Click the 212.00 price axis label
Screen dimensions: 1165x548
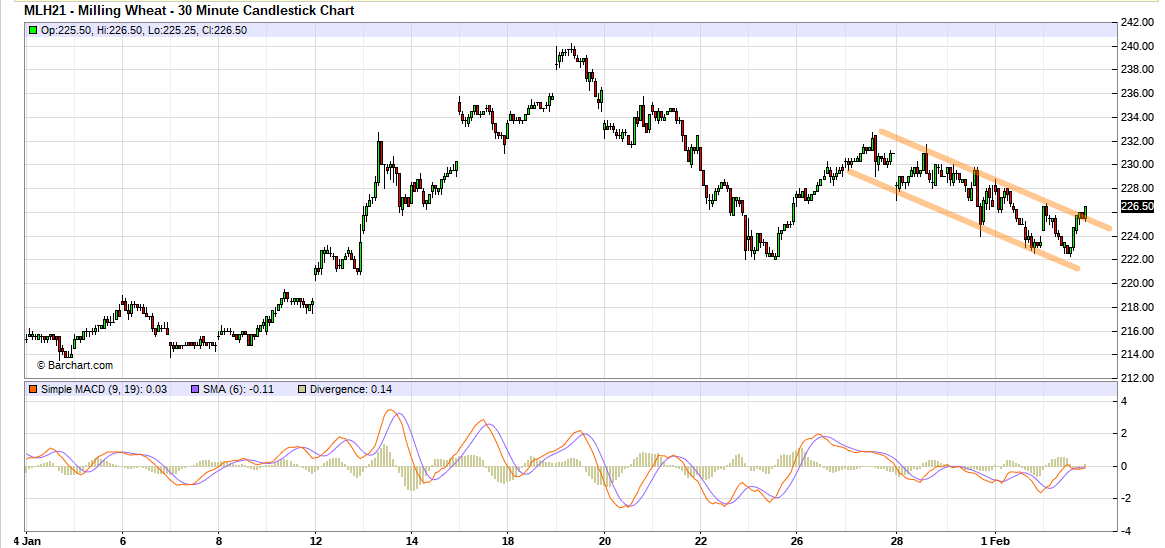1136,378
